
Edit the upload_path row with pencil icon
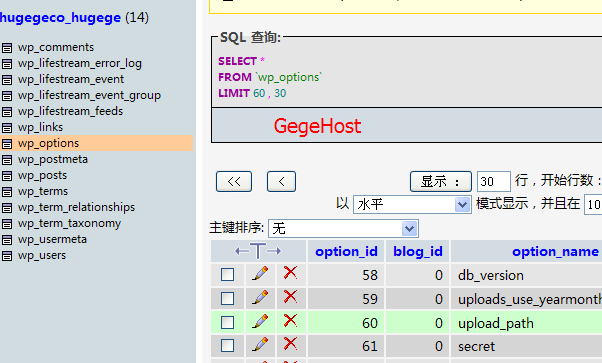coord(260,321)
